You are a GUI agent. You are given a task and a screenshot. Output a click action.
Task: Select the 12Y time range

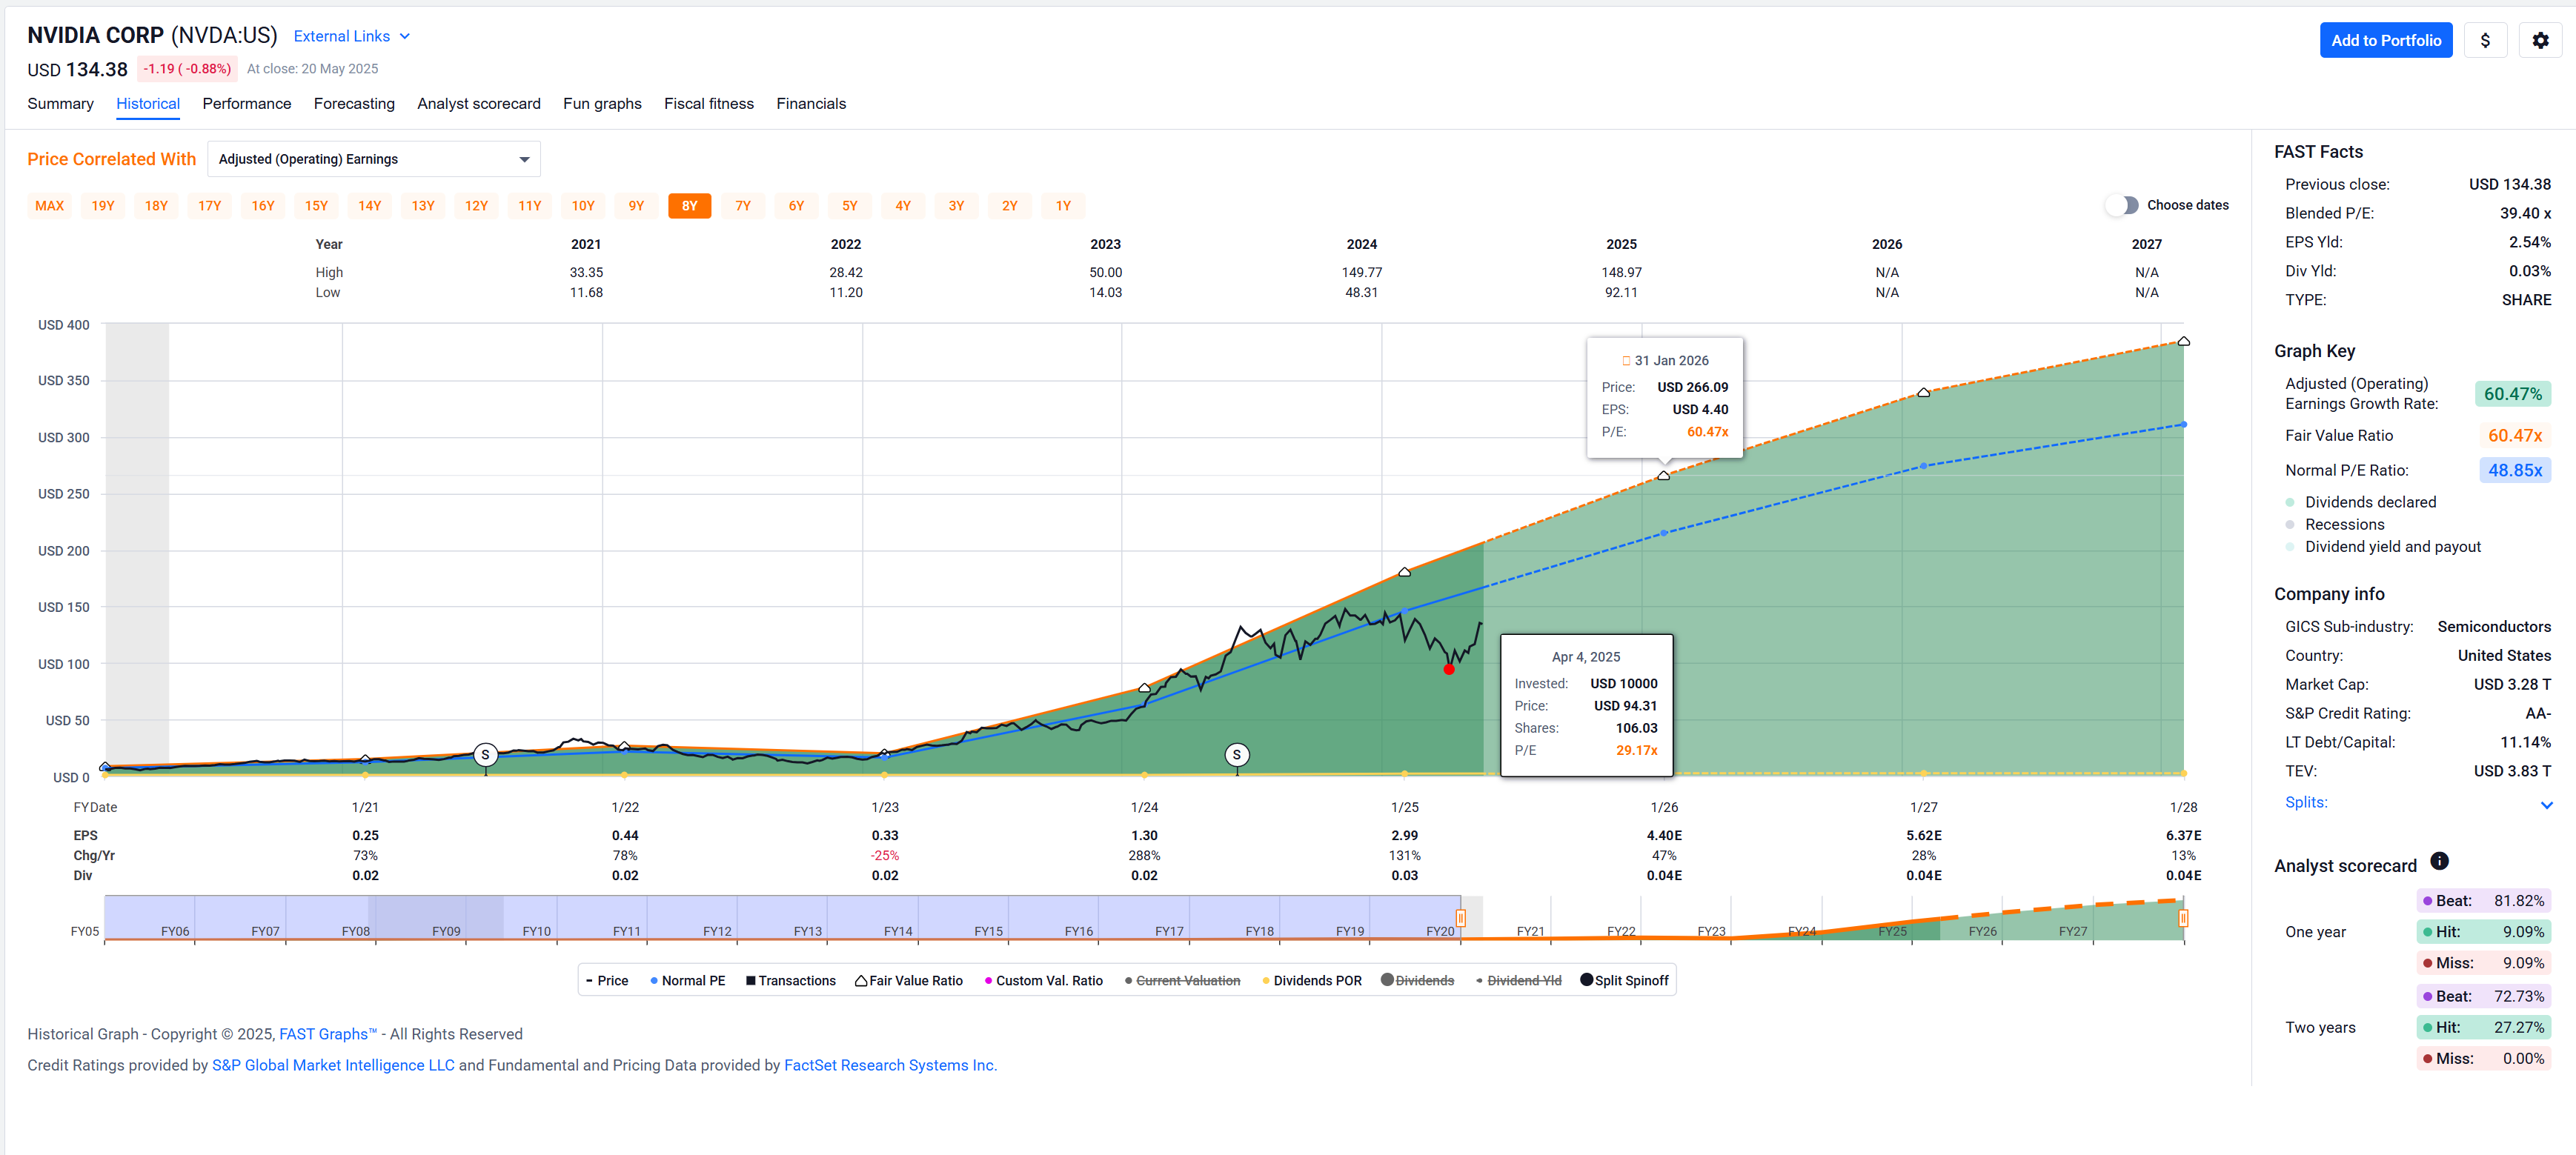click(x=476, y=206)
